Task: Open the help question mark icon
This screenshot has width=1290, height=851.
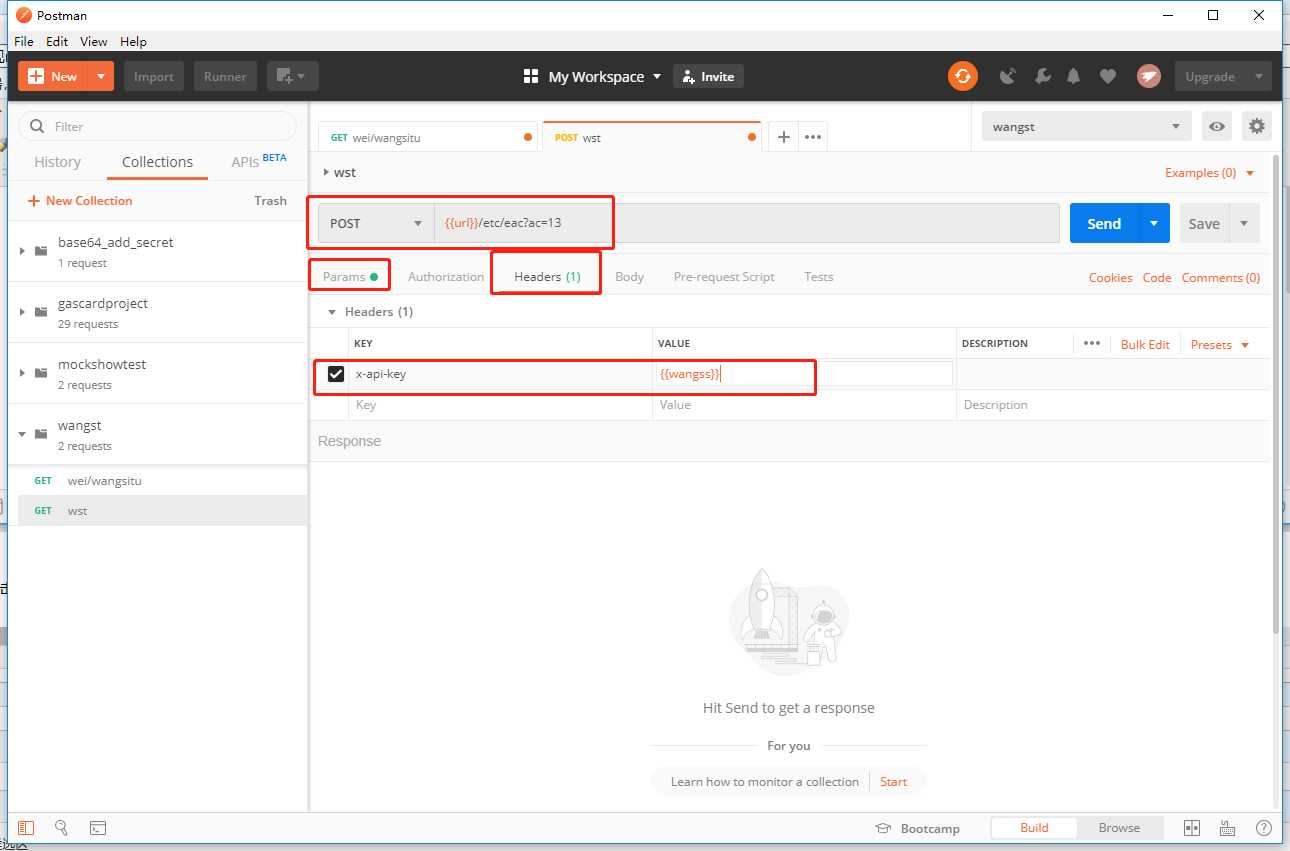Action: 1264,828
